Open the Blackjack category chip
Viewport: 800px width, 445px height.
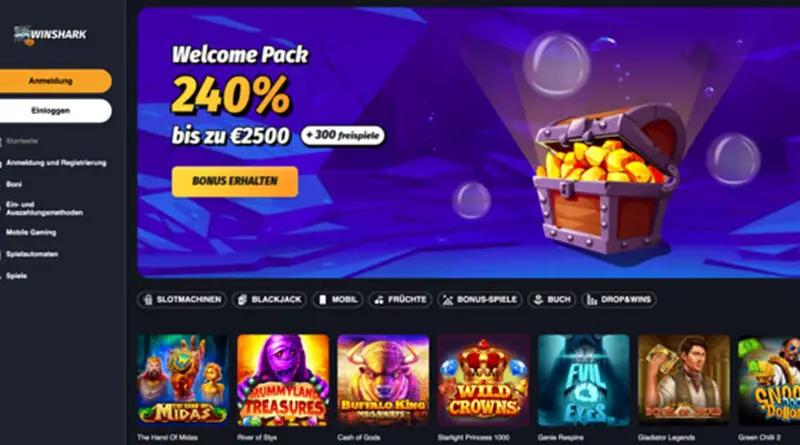(x=269, y=300)
